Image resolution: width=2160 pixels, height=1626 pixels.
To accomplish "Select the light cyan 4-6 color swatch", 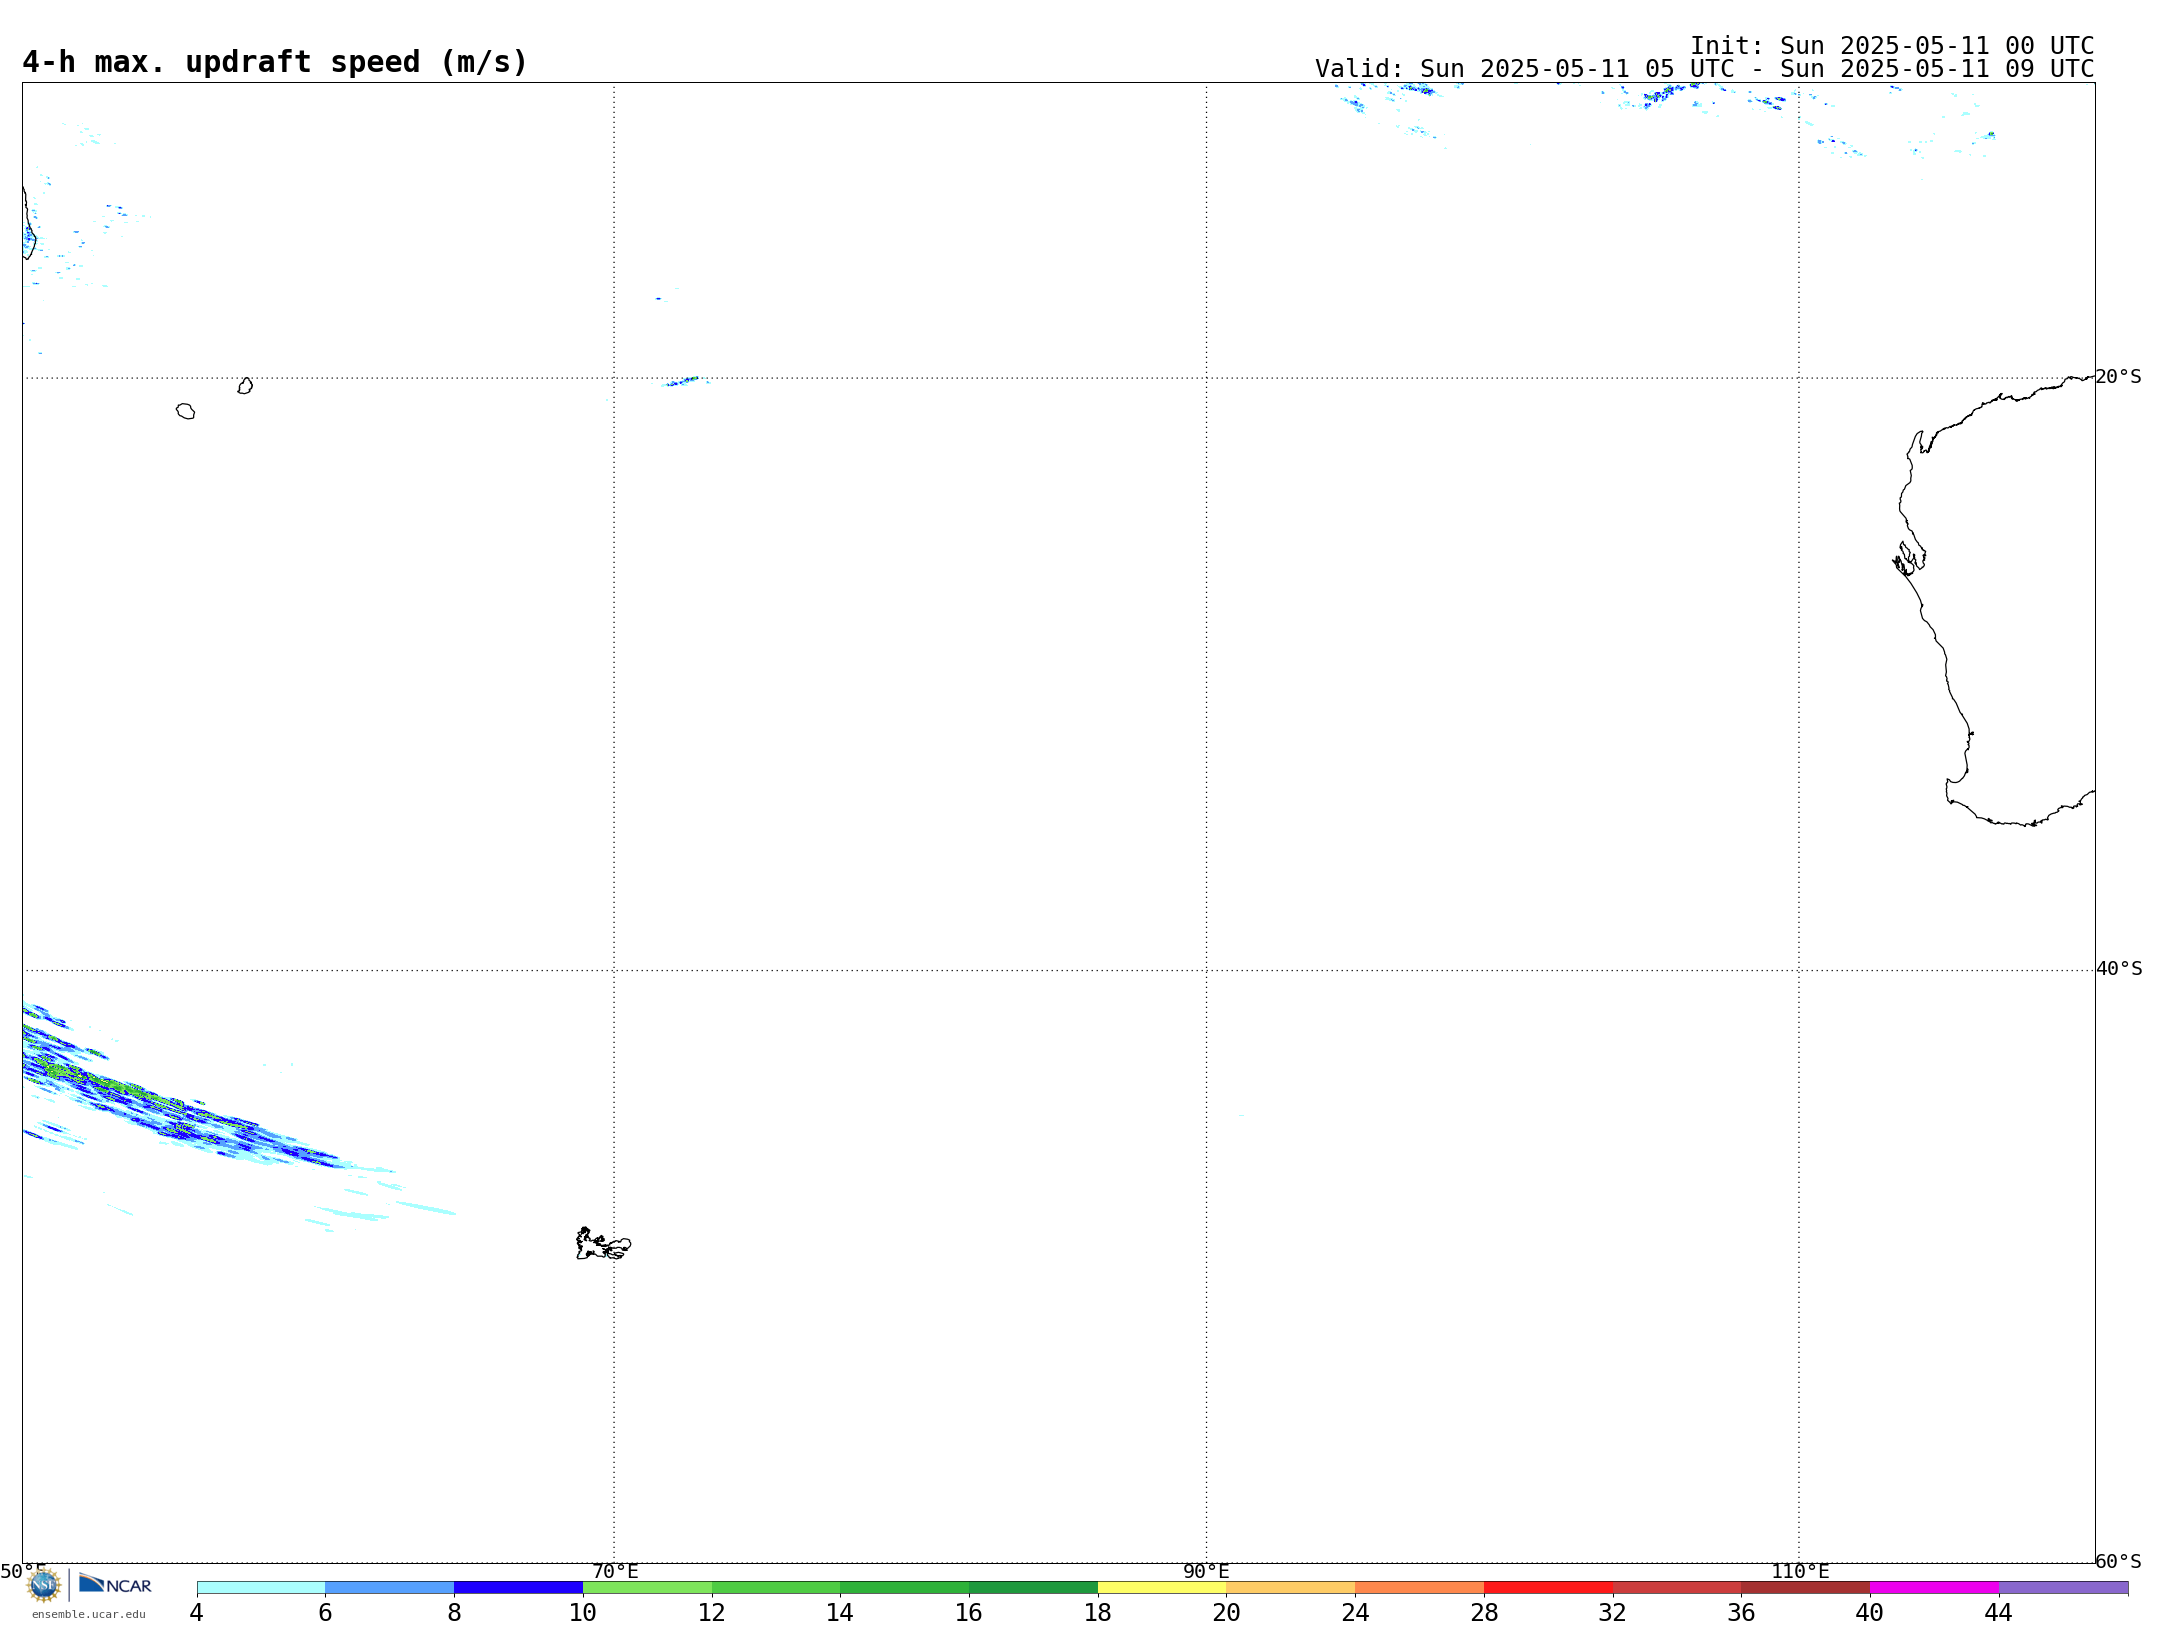I will pyautogui.click(x=261, y=1588).
